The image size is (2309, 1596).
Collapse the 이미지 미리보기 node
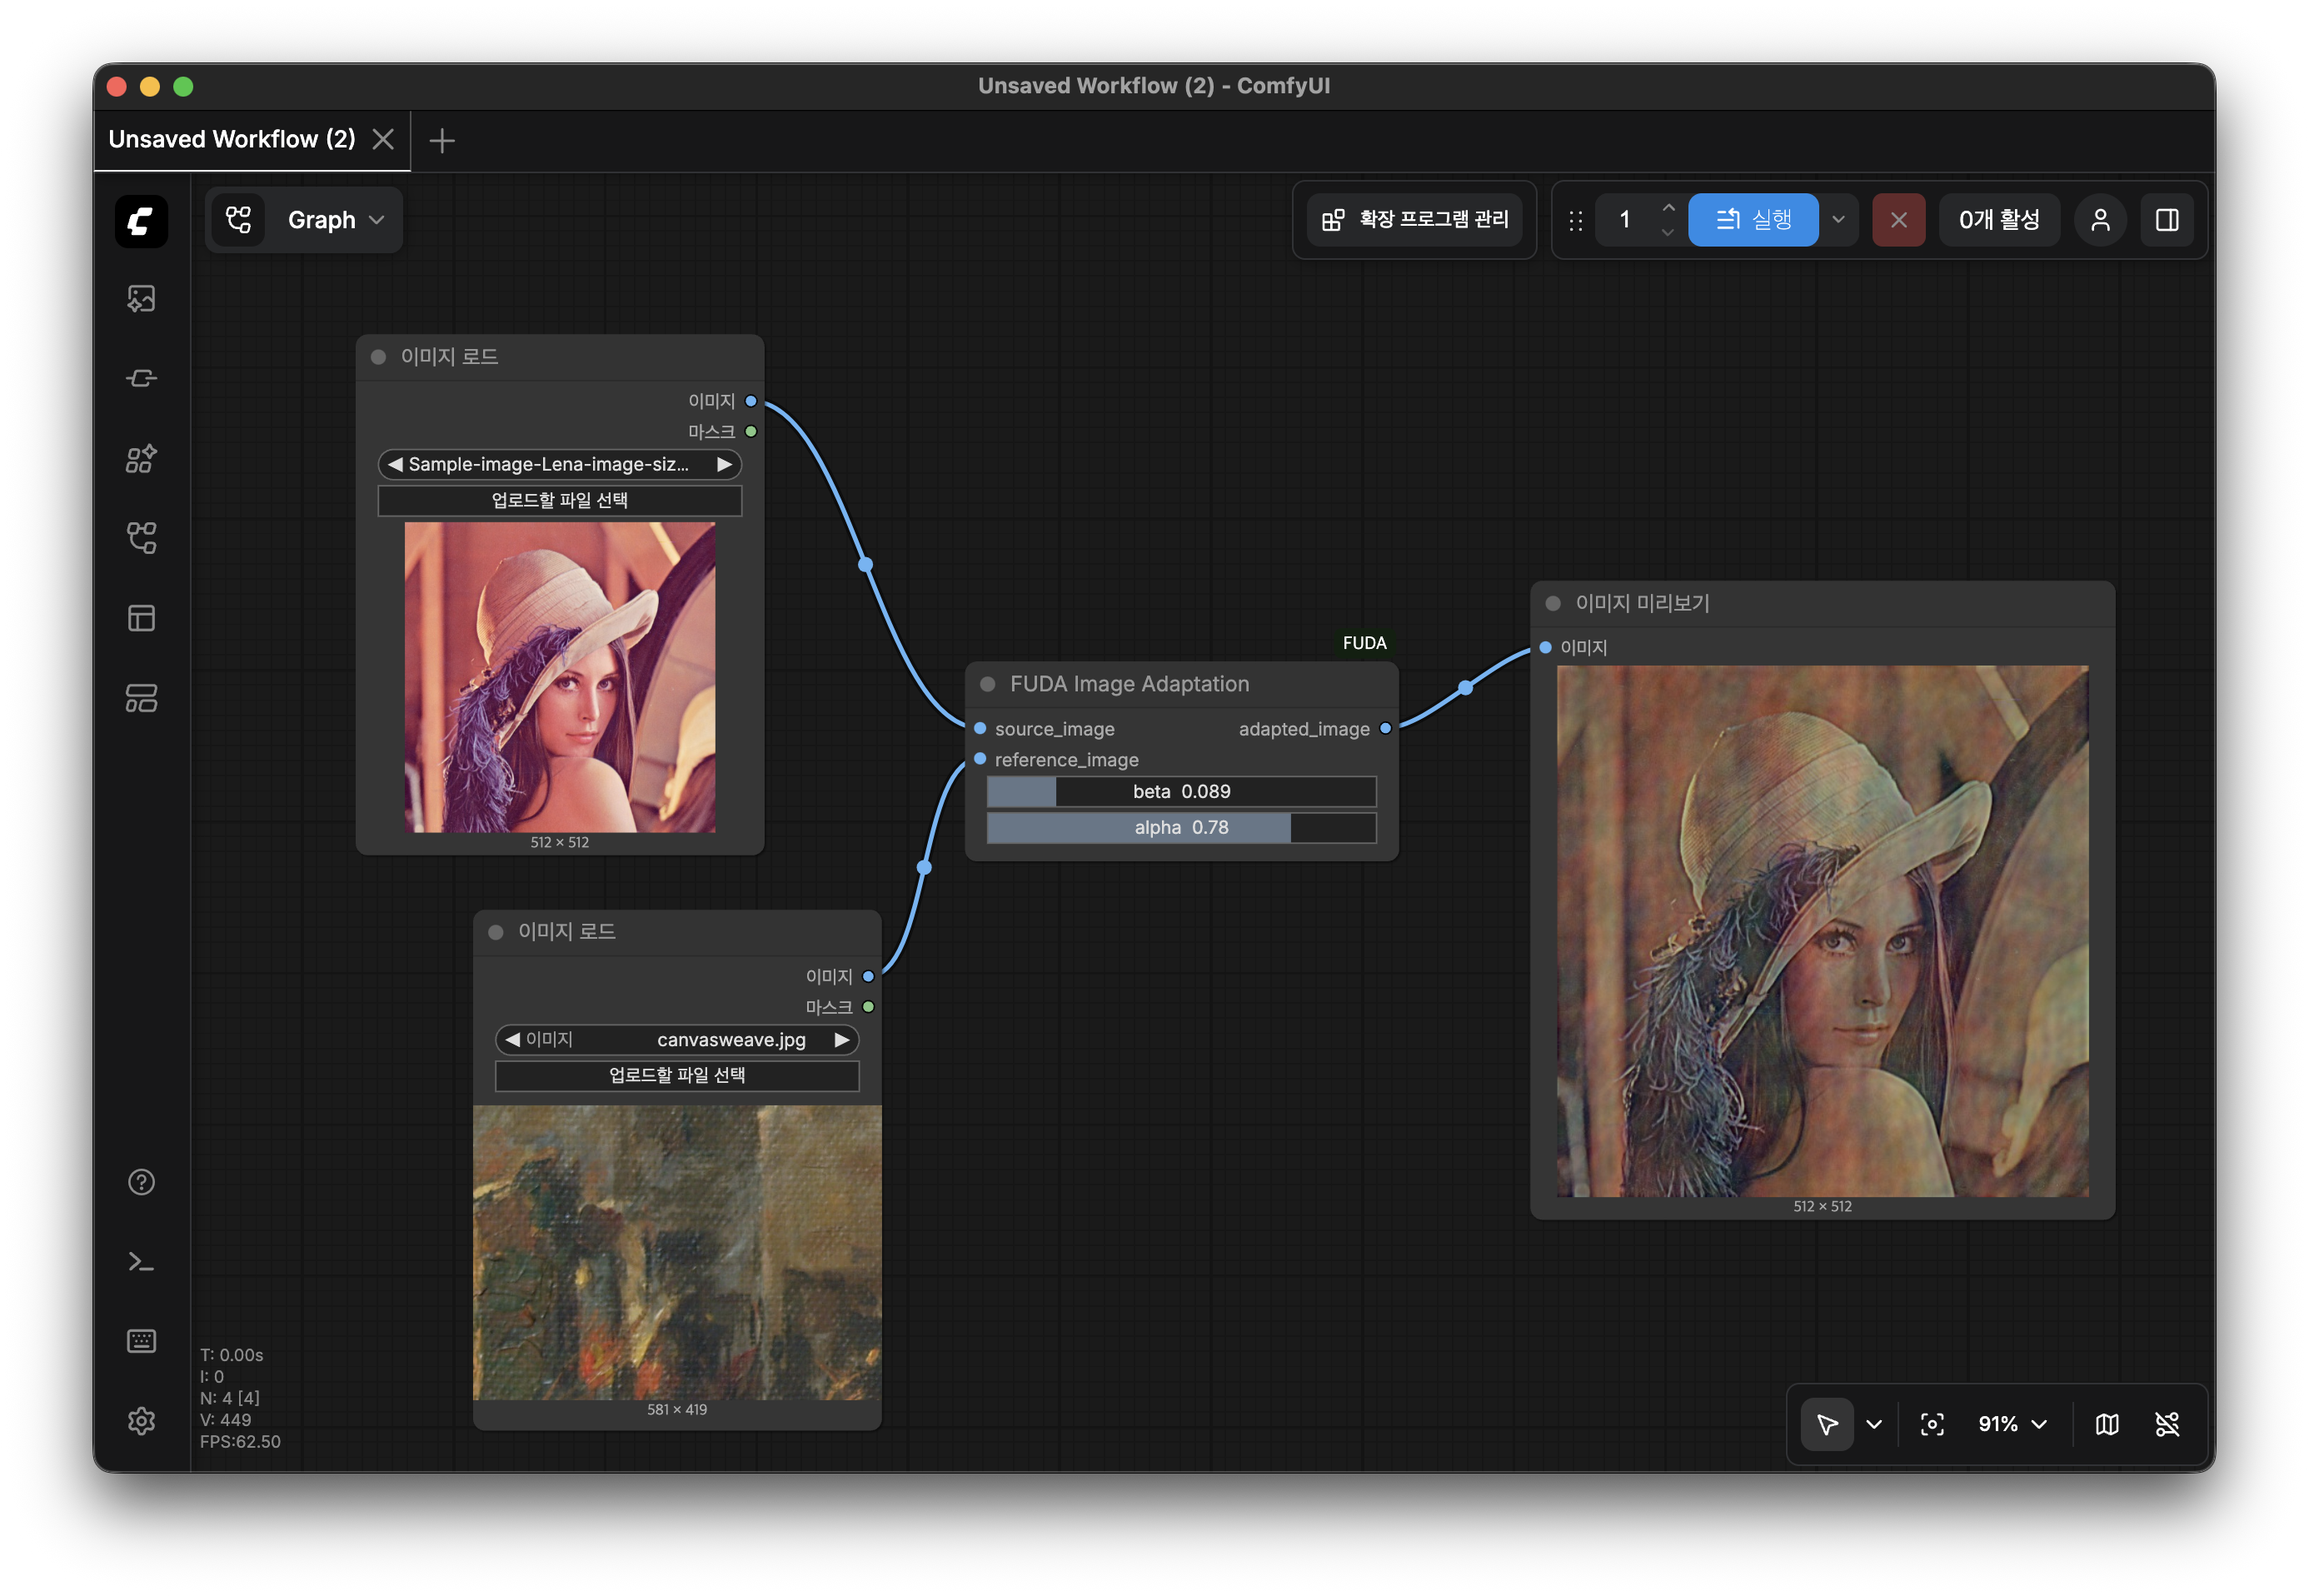(1553, 603)
